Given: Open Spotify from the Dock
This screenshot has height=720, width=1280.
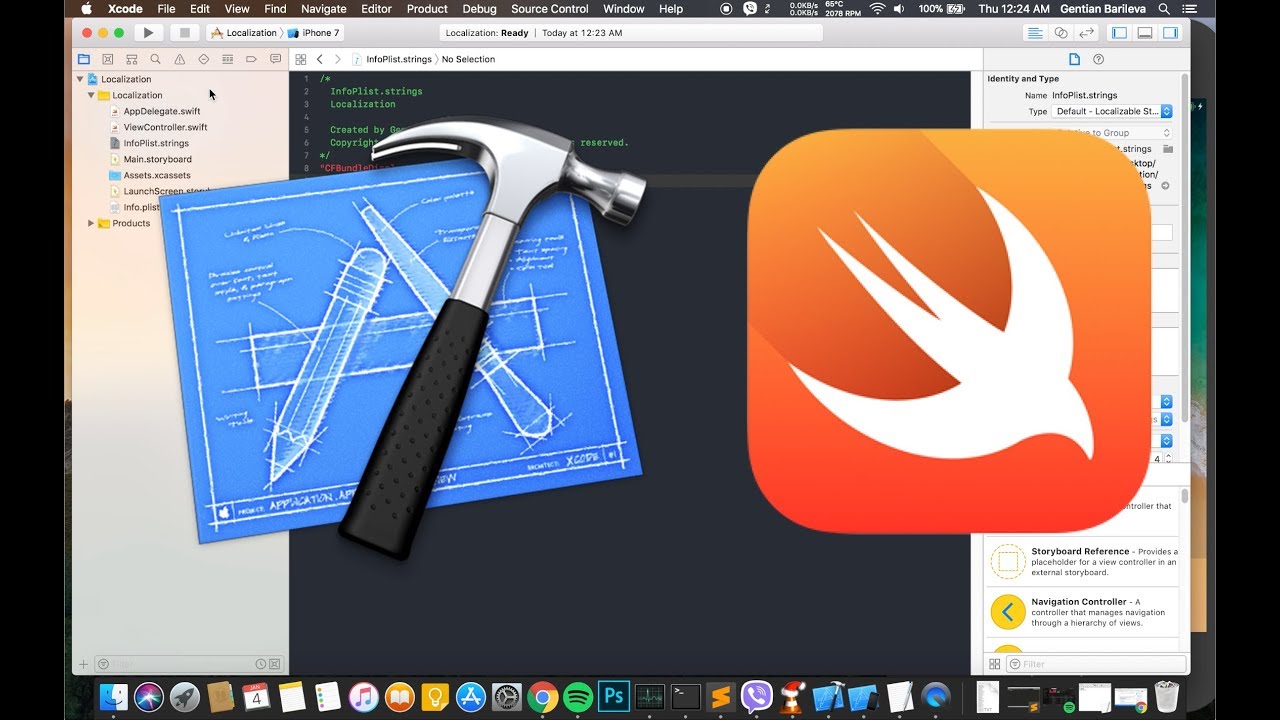Looking at the screenshot, I should [x=578, y=696].
